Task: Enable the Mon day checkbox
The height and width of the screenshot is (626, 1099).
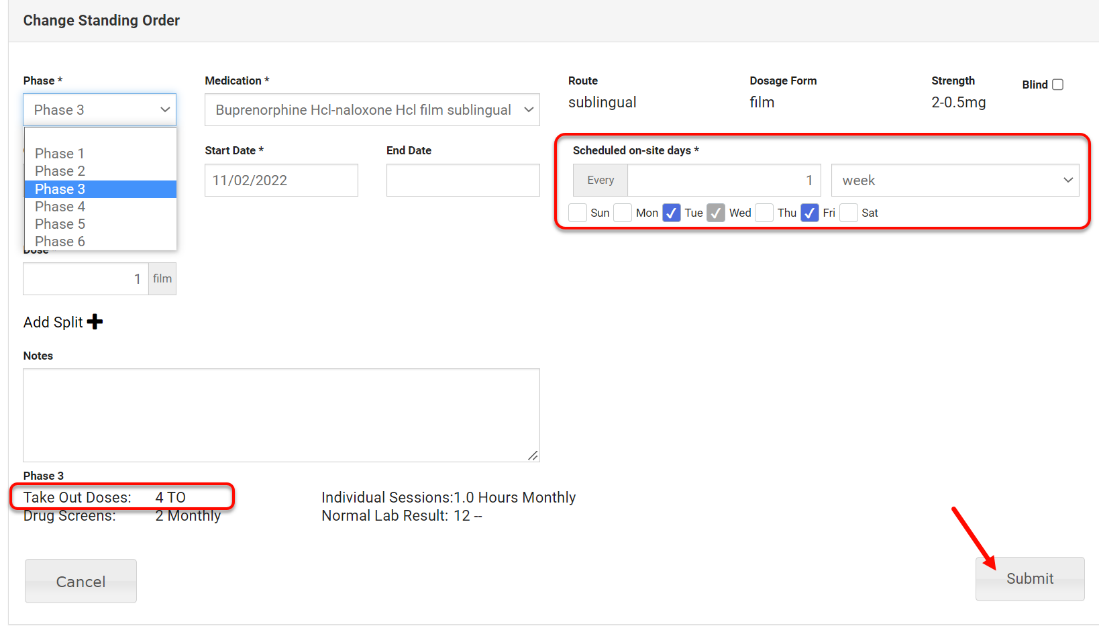Action: (x=623, y=213)
